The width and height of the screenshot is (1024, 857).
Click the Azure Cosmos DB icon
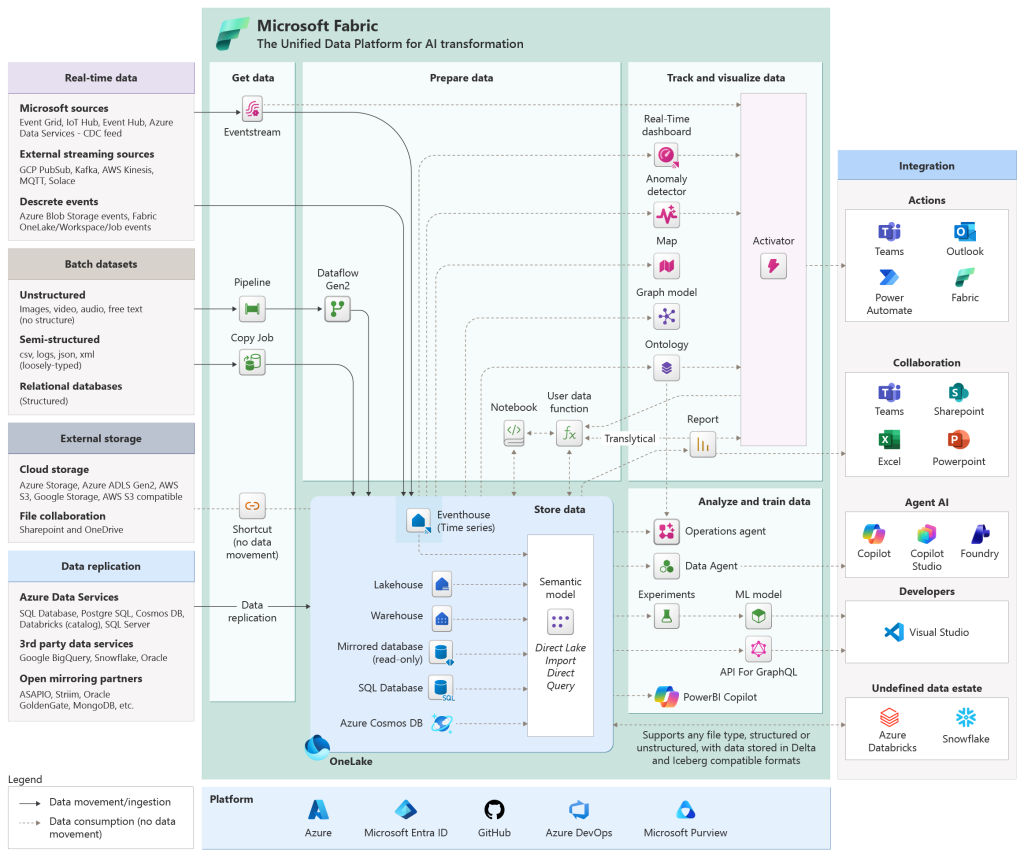(x=441, y=722)
